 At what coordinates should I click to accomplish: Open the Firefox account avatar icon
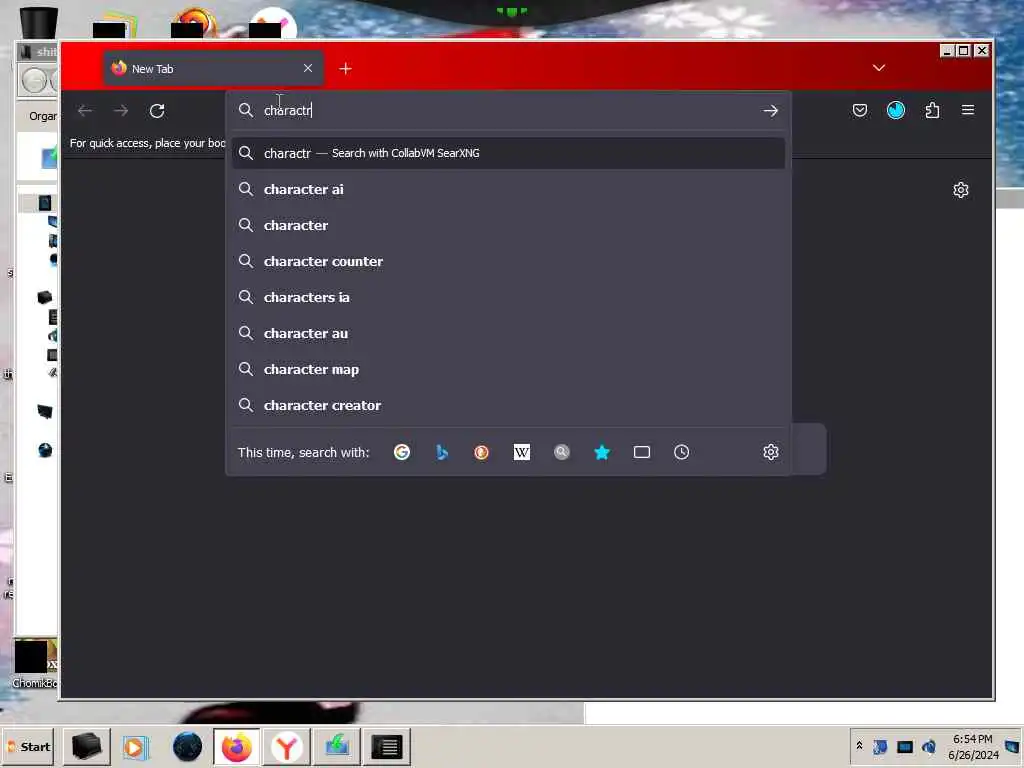pos(896,110)
